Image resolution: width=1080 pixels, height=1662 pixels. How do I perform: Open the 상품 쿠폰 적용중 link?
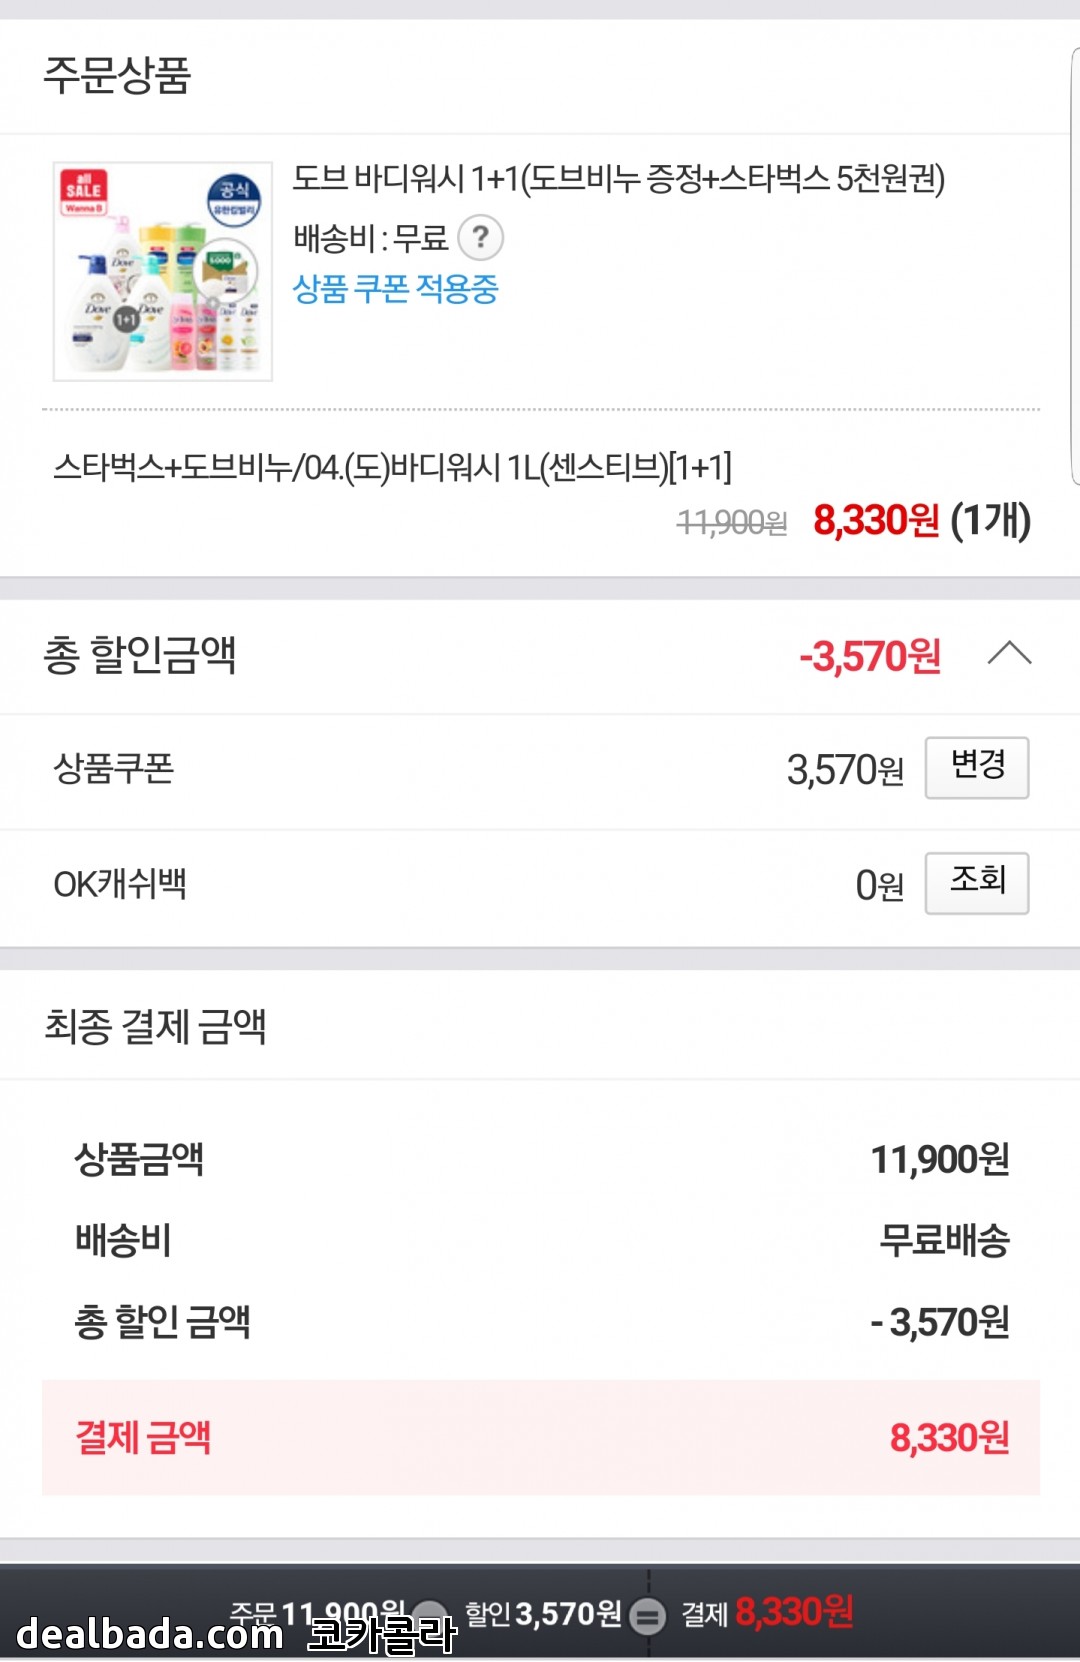coord(395,289)
